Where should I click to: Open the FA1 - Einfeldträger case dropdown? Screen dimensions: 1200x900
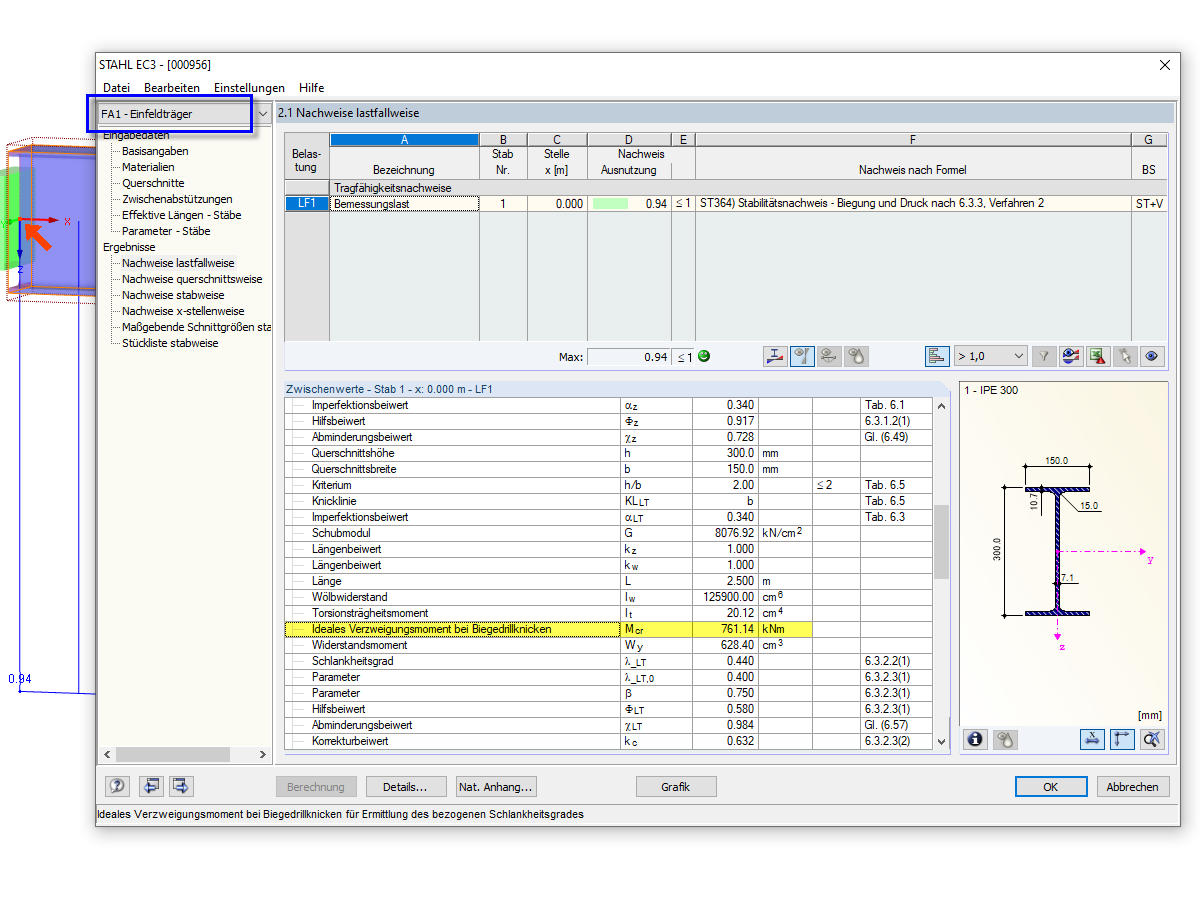click(x=262, y=114)
